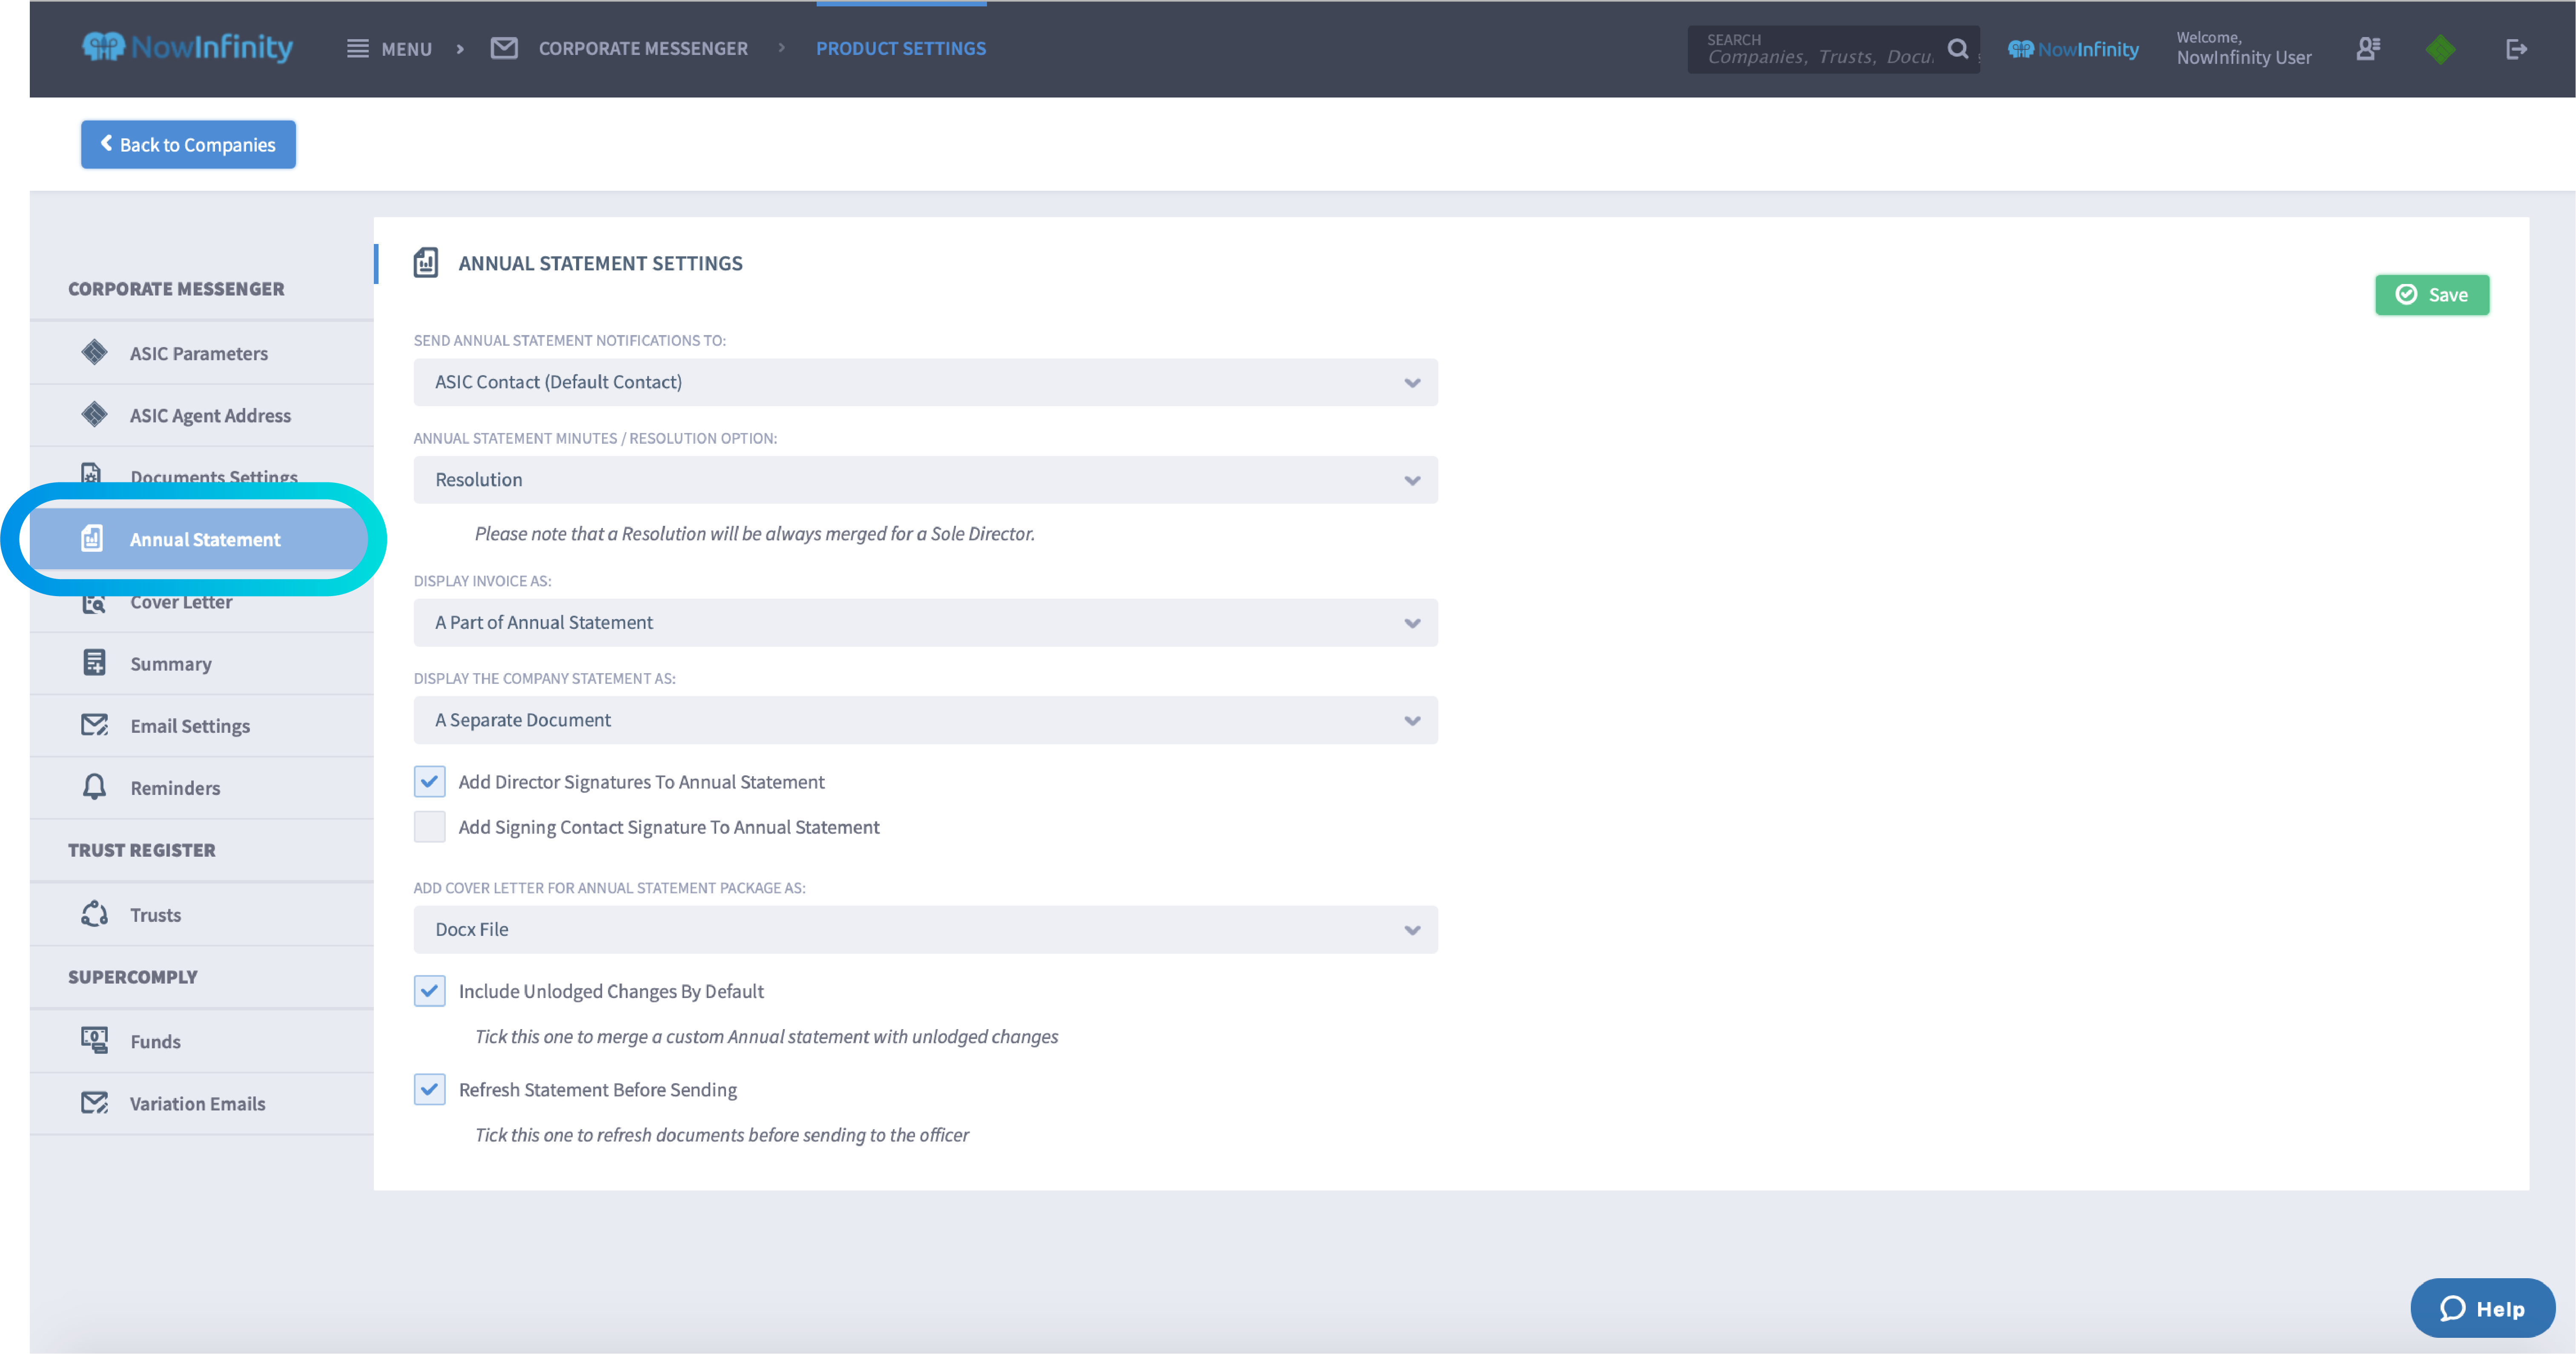Open Trusts under Trust Register
Image resolution: width=2576 pixels, height=1354 pixels.
202,914
